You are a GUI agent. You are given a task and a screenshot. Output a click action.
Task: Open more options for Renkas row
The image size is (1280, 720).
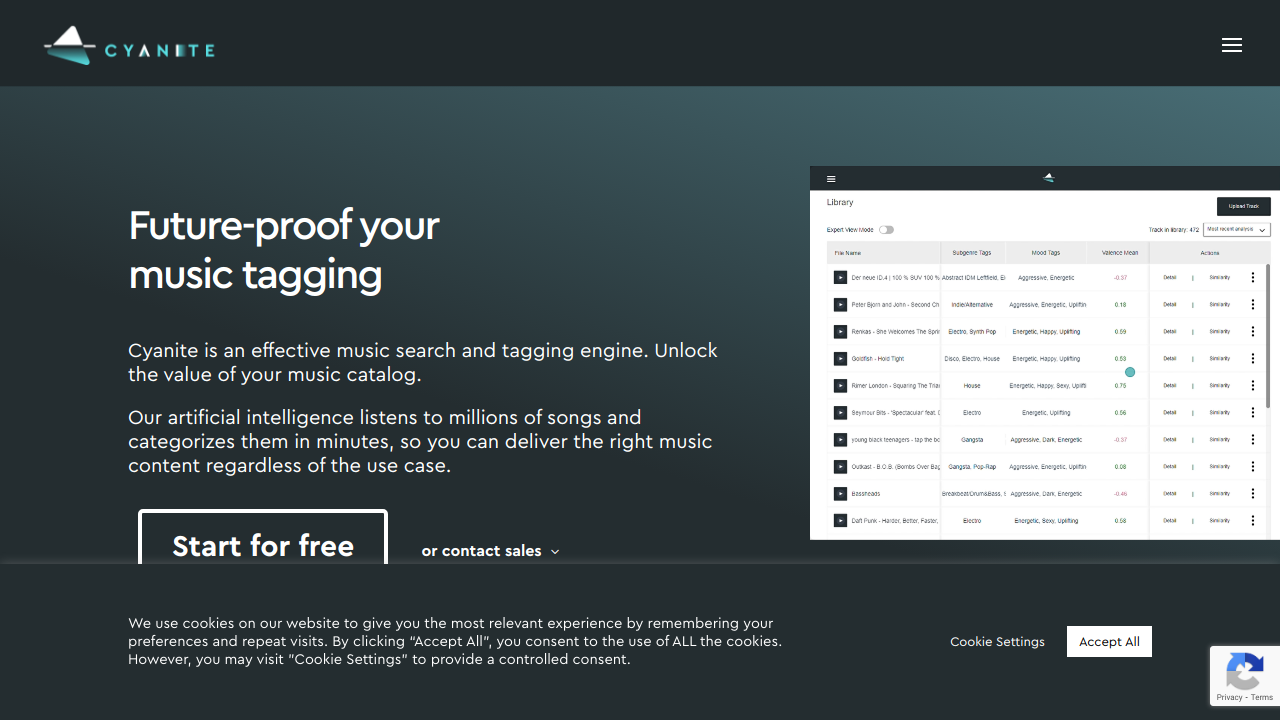click(x=1253, y=331)
